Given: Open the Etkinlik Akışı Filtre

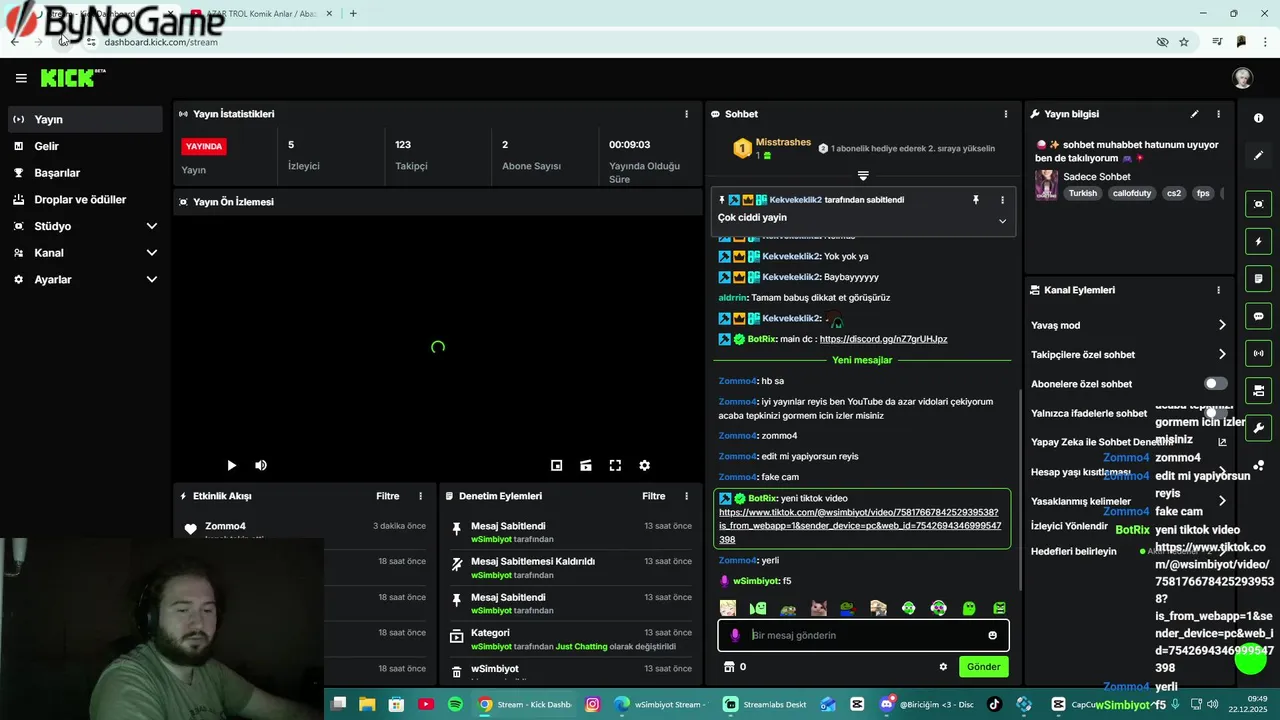Looking at the screenshot, I should coord(387,496).
